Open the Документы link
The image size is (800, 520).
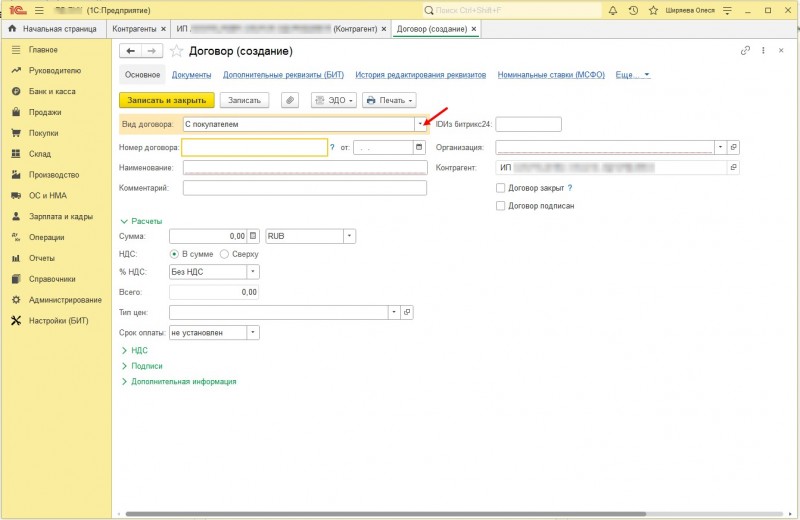click(x=191, y=75)
